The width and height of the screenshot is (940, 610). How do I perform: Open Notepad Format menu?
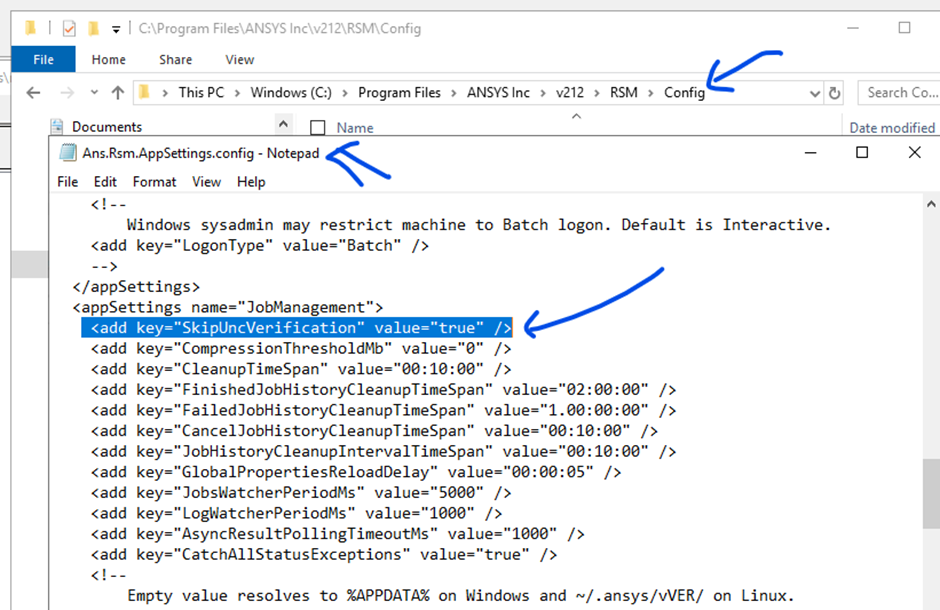[x=154, y=182]
